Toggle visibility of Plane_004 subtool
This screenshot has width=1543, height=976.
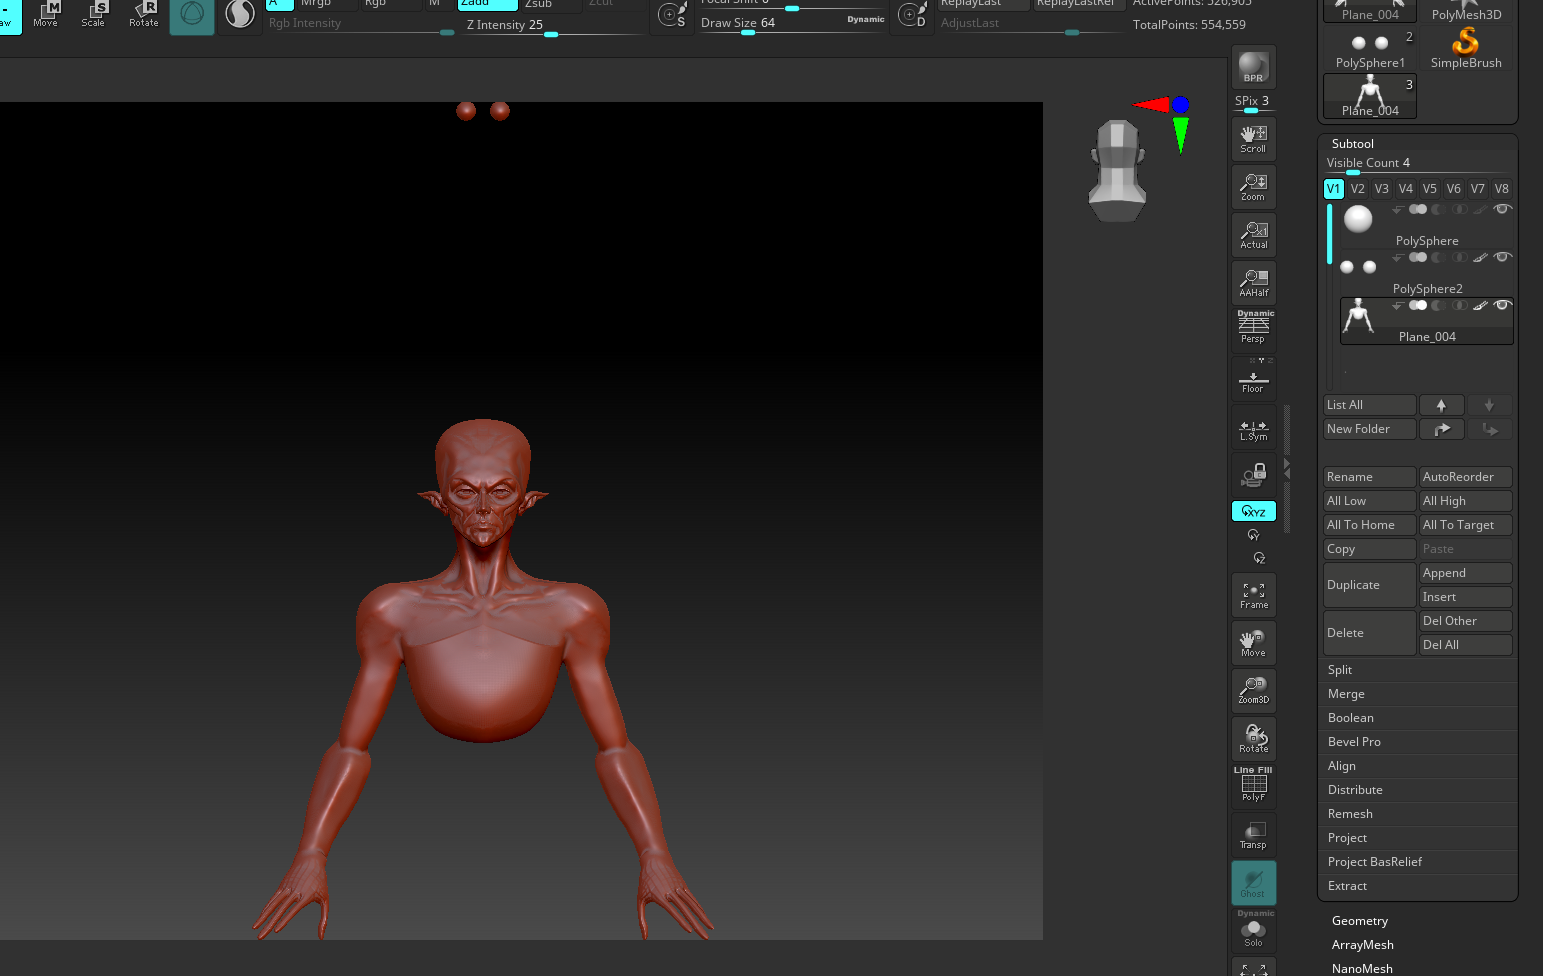coord(1502,305)
